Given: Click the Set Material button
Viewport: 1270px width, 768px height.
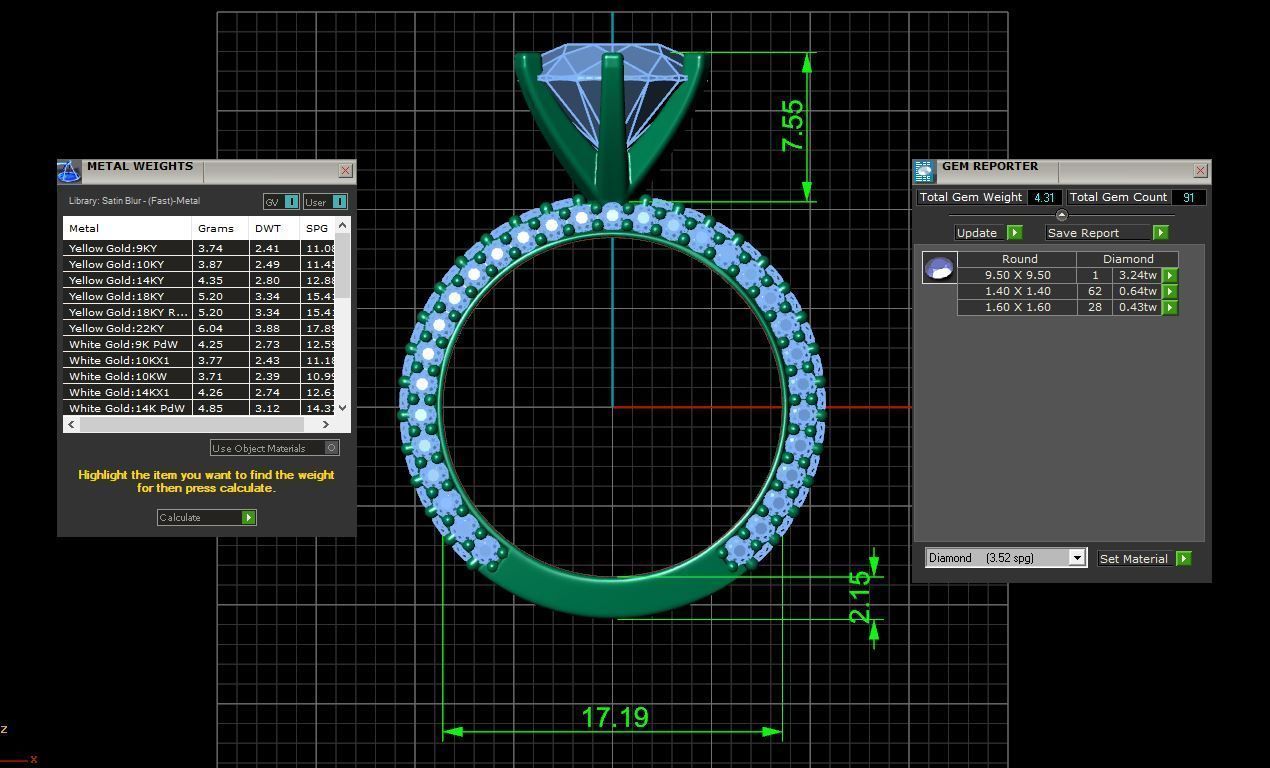Looking at the screenshot, I should click(1144, 558).
